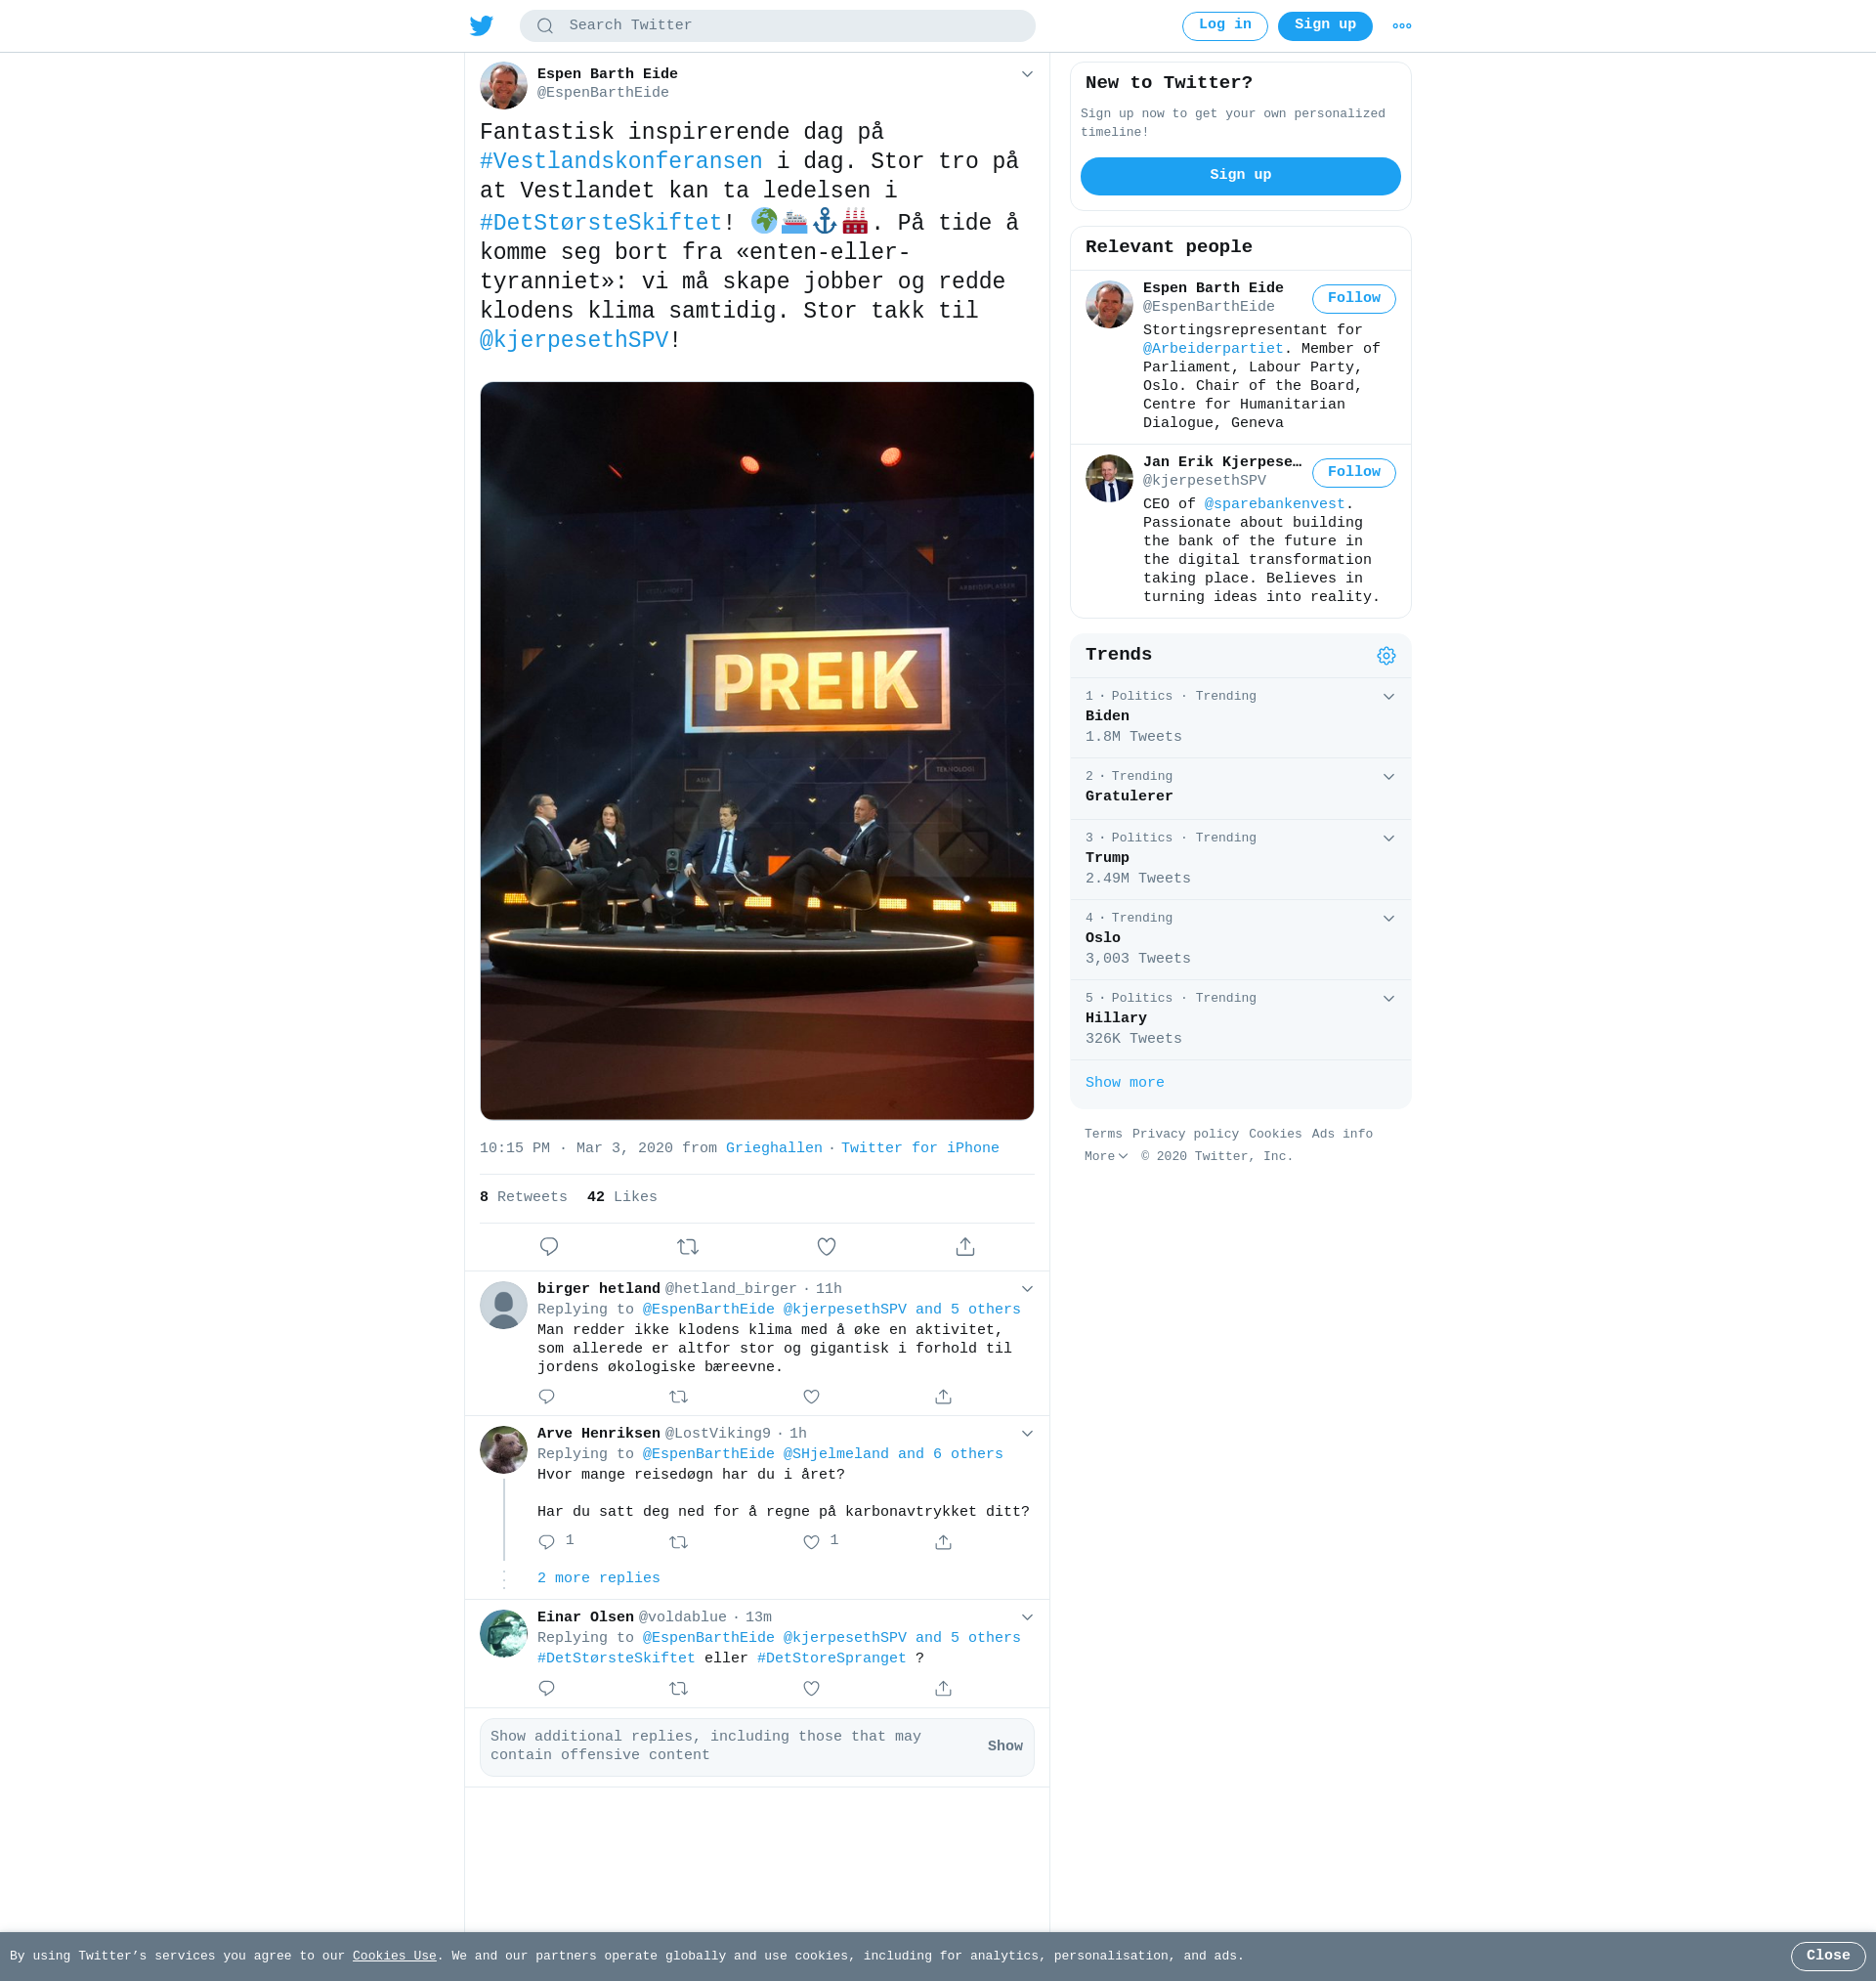Open chevron menu on birger hetland's reply
Image resolution: width=1876 pixels, height=1981 pixels.
point(1026,1288)
